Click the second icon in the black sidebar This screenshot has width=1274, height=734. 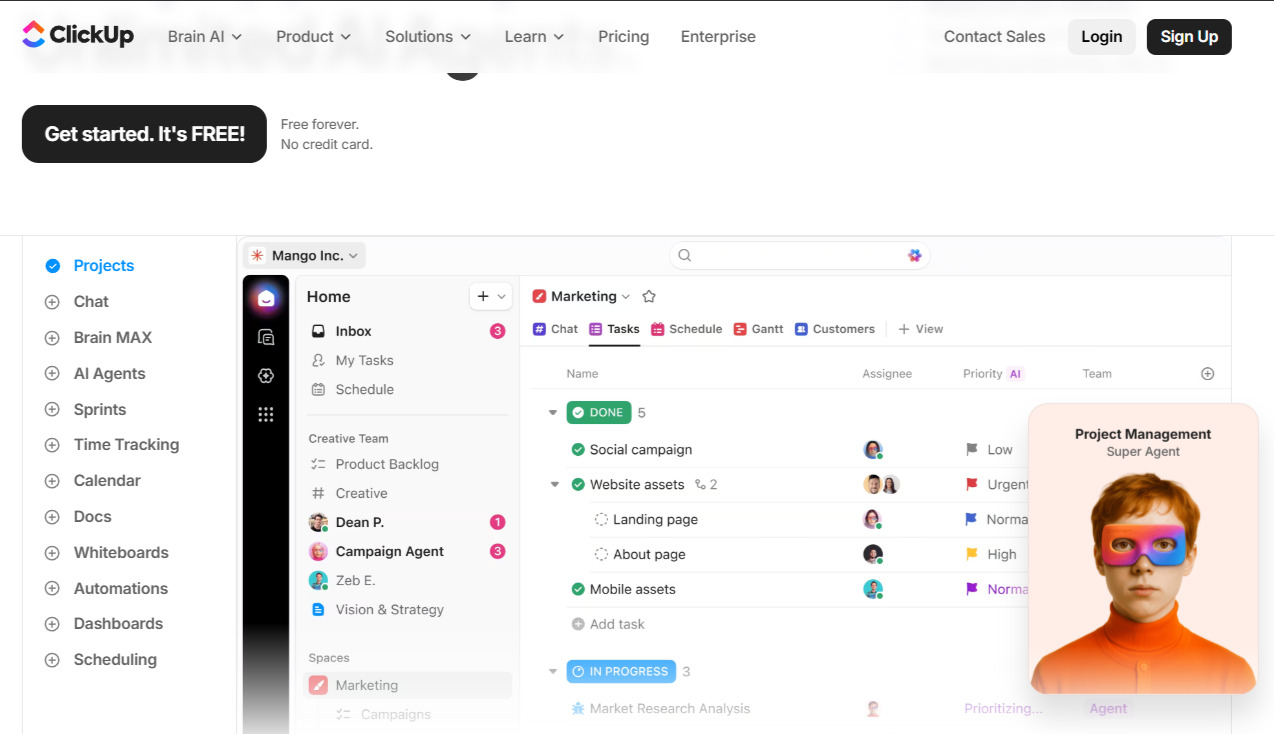(x=266, y=338)
